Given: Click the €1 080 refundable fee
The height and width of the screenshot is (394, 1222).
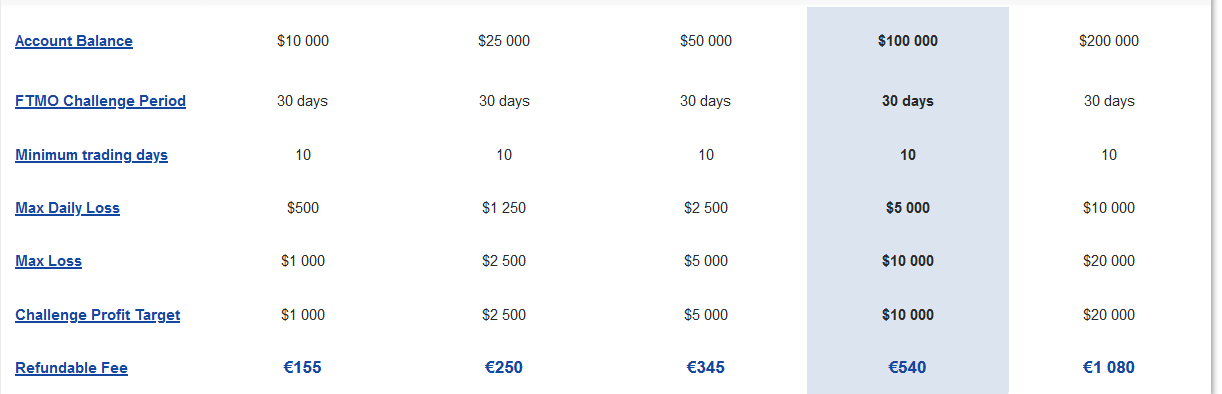Looking at the screenshot, I should coord(1109,367).
